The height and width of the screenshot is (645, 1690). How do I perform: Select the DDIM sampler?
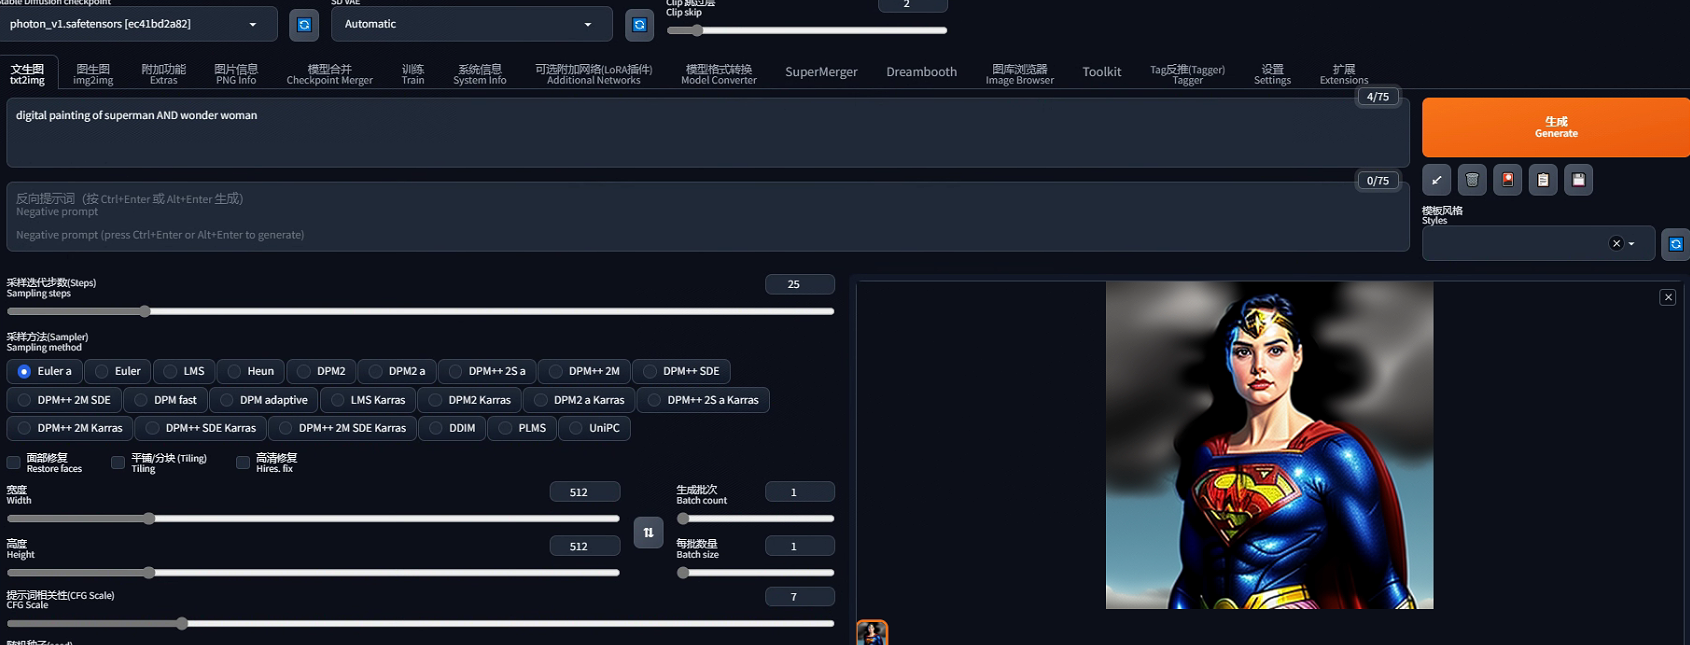[452, 428]
